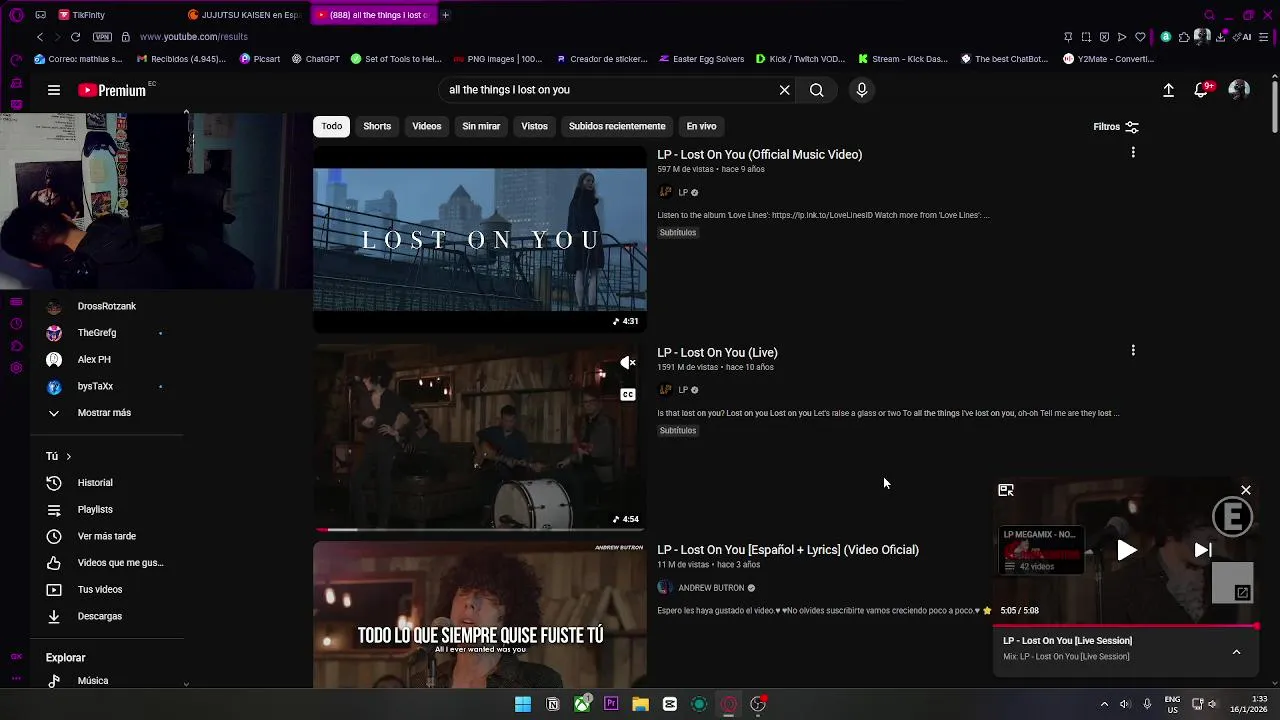This screenshot has height=720, width=1280.
Task: Play the miniplayer video
Action: [1127, 550]
